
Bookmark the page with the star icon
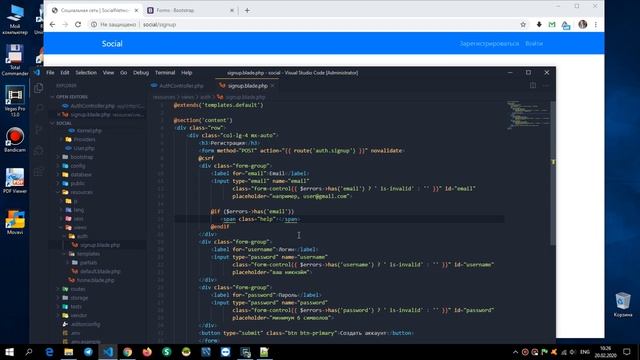coord(523,24)
